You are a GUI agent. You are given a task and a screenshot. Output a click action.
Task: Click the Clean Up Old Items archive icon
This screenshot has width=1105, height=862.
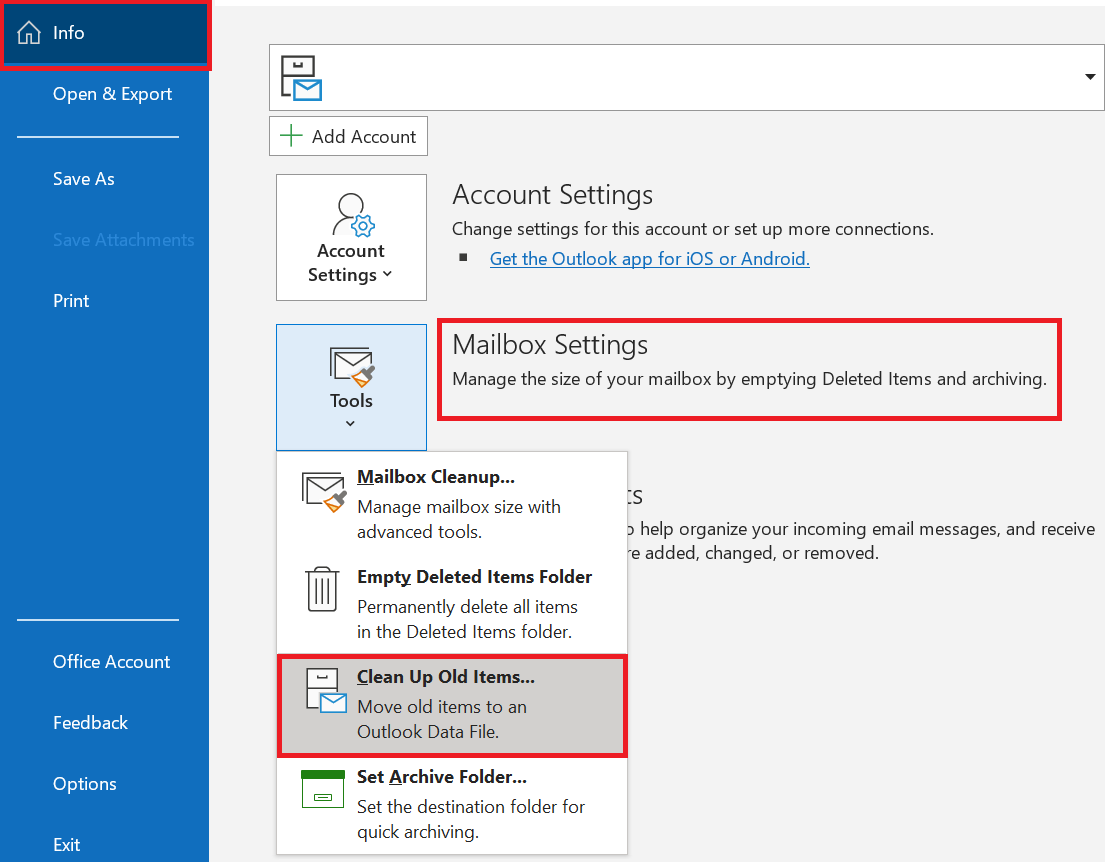tap(326, 690)
